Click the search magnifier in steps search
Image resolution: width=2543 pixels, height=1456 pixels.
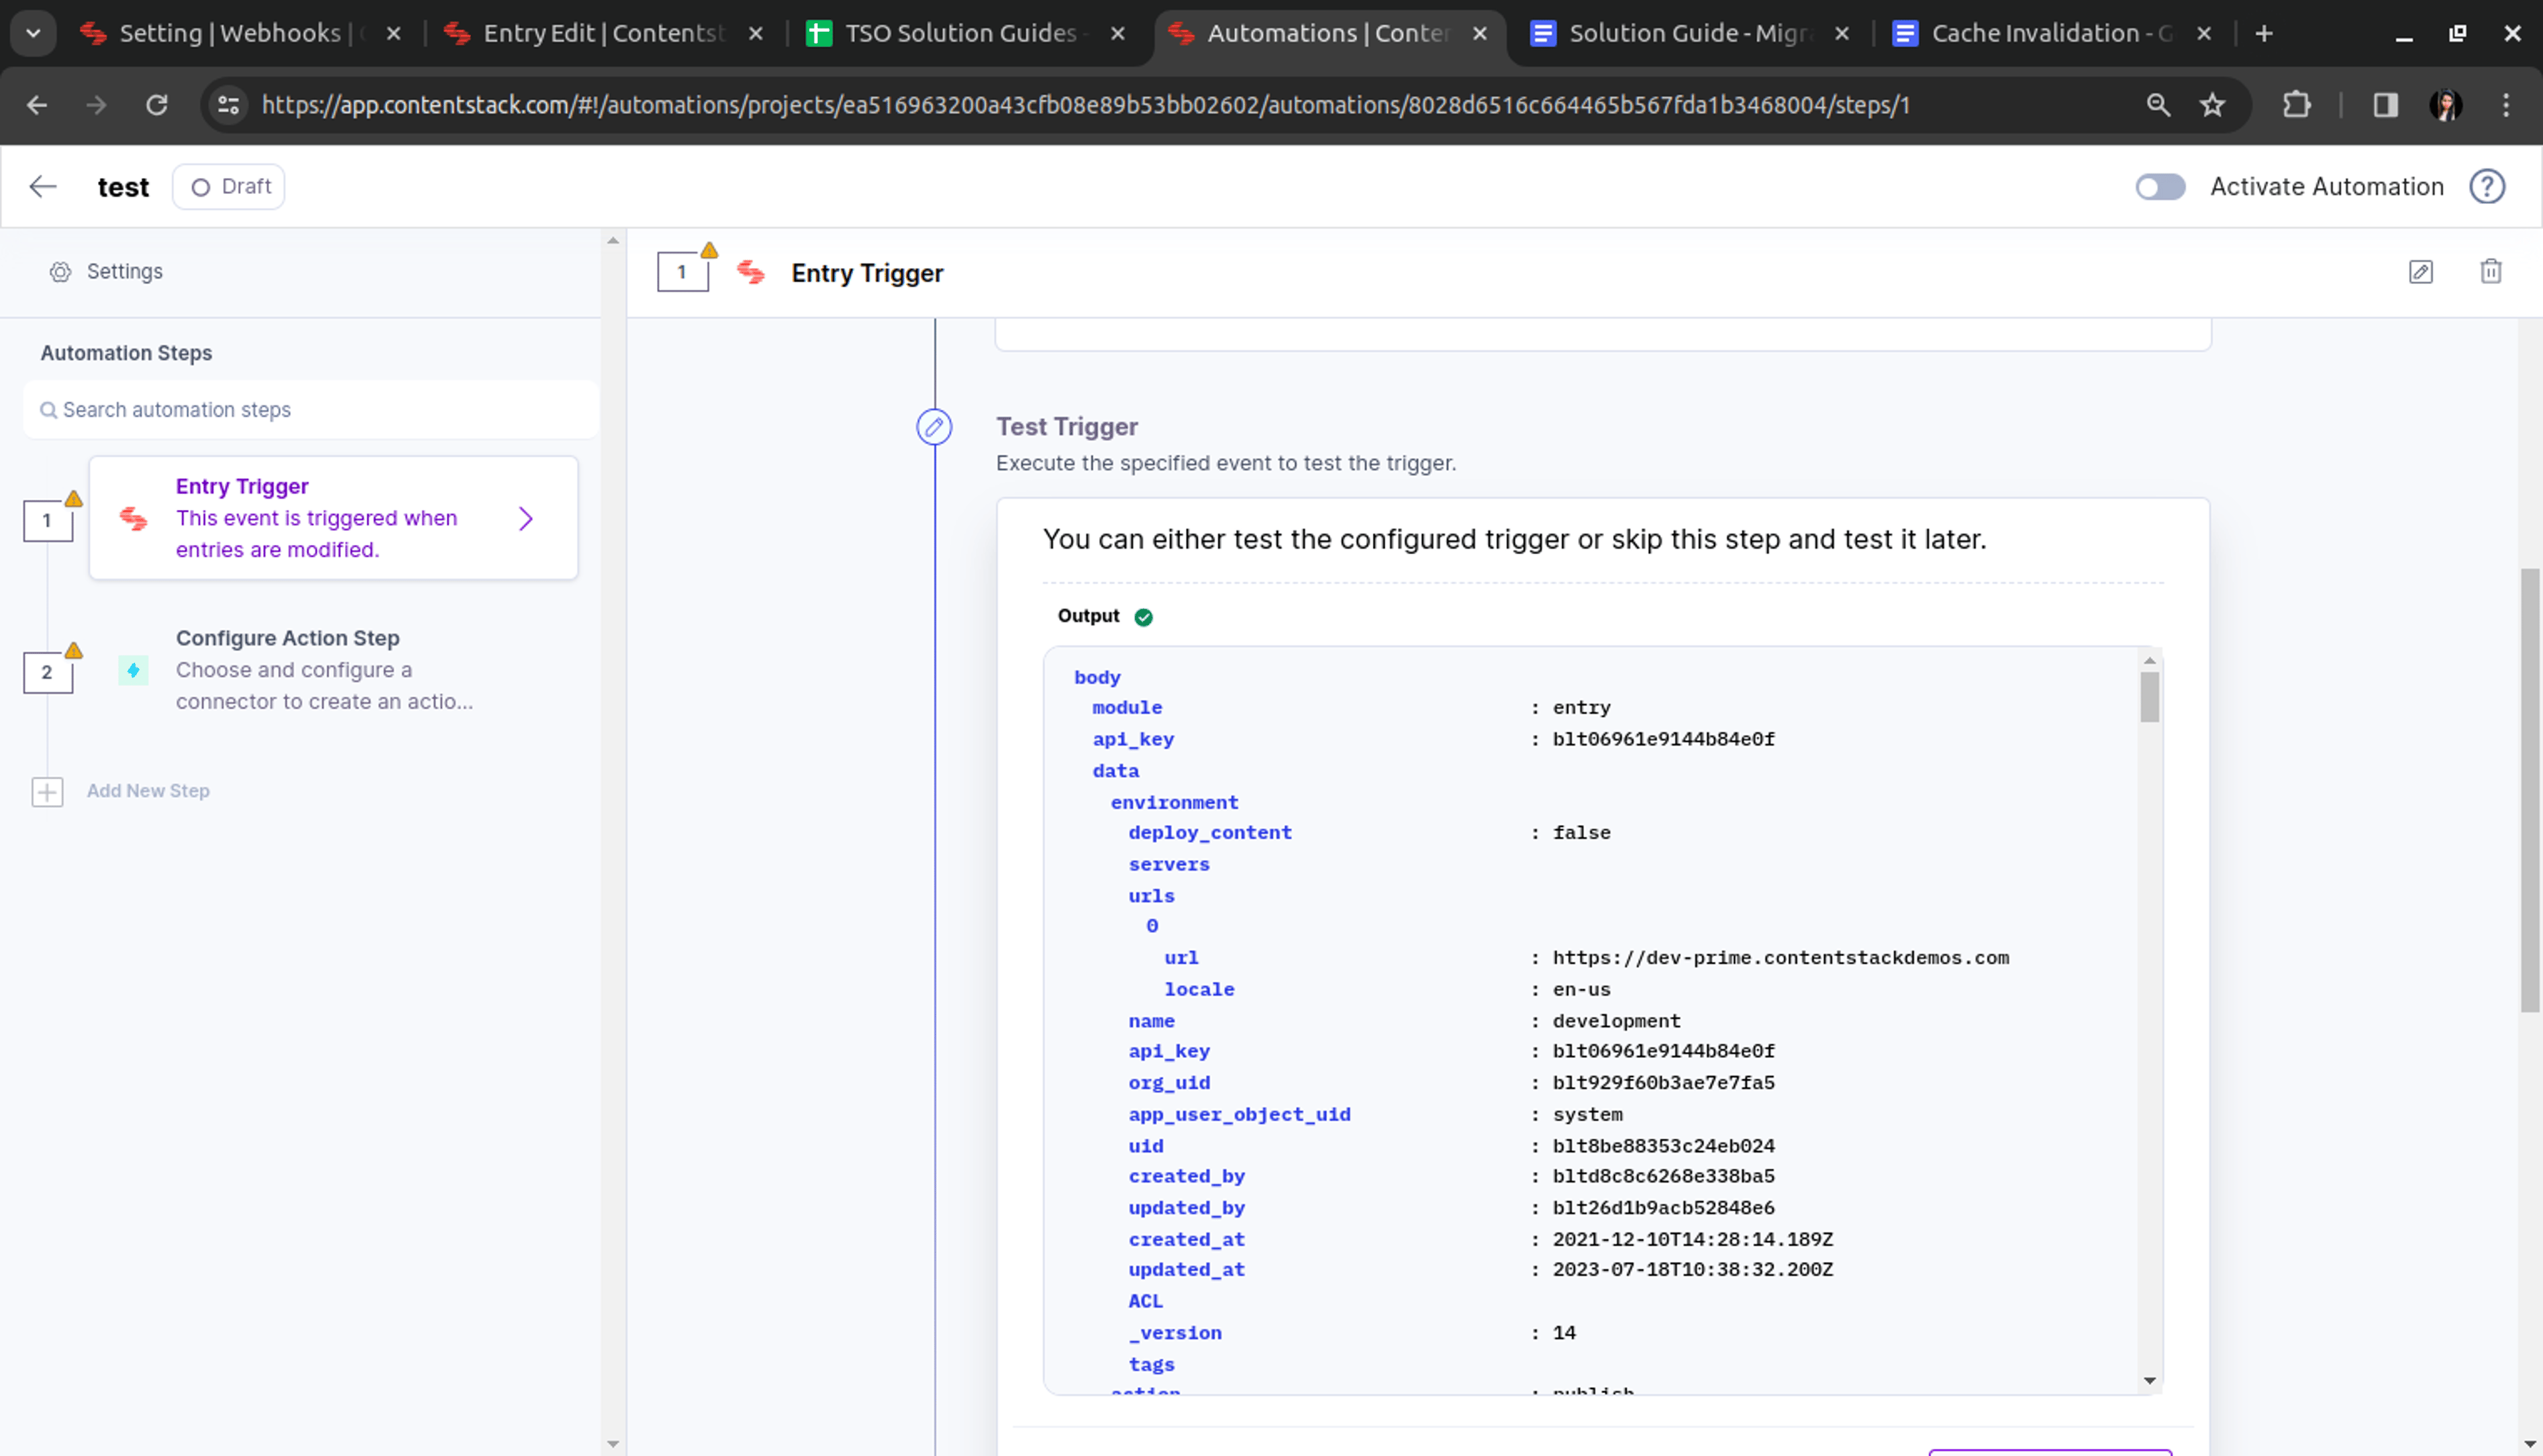pyautogui.click(x=48, y=410)
